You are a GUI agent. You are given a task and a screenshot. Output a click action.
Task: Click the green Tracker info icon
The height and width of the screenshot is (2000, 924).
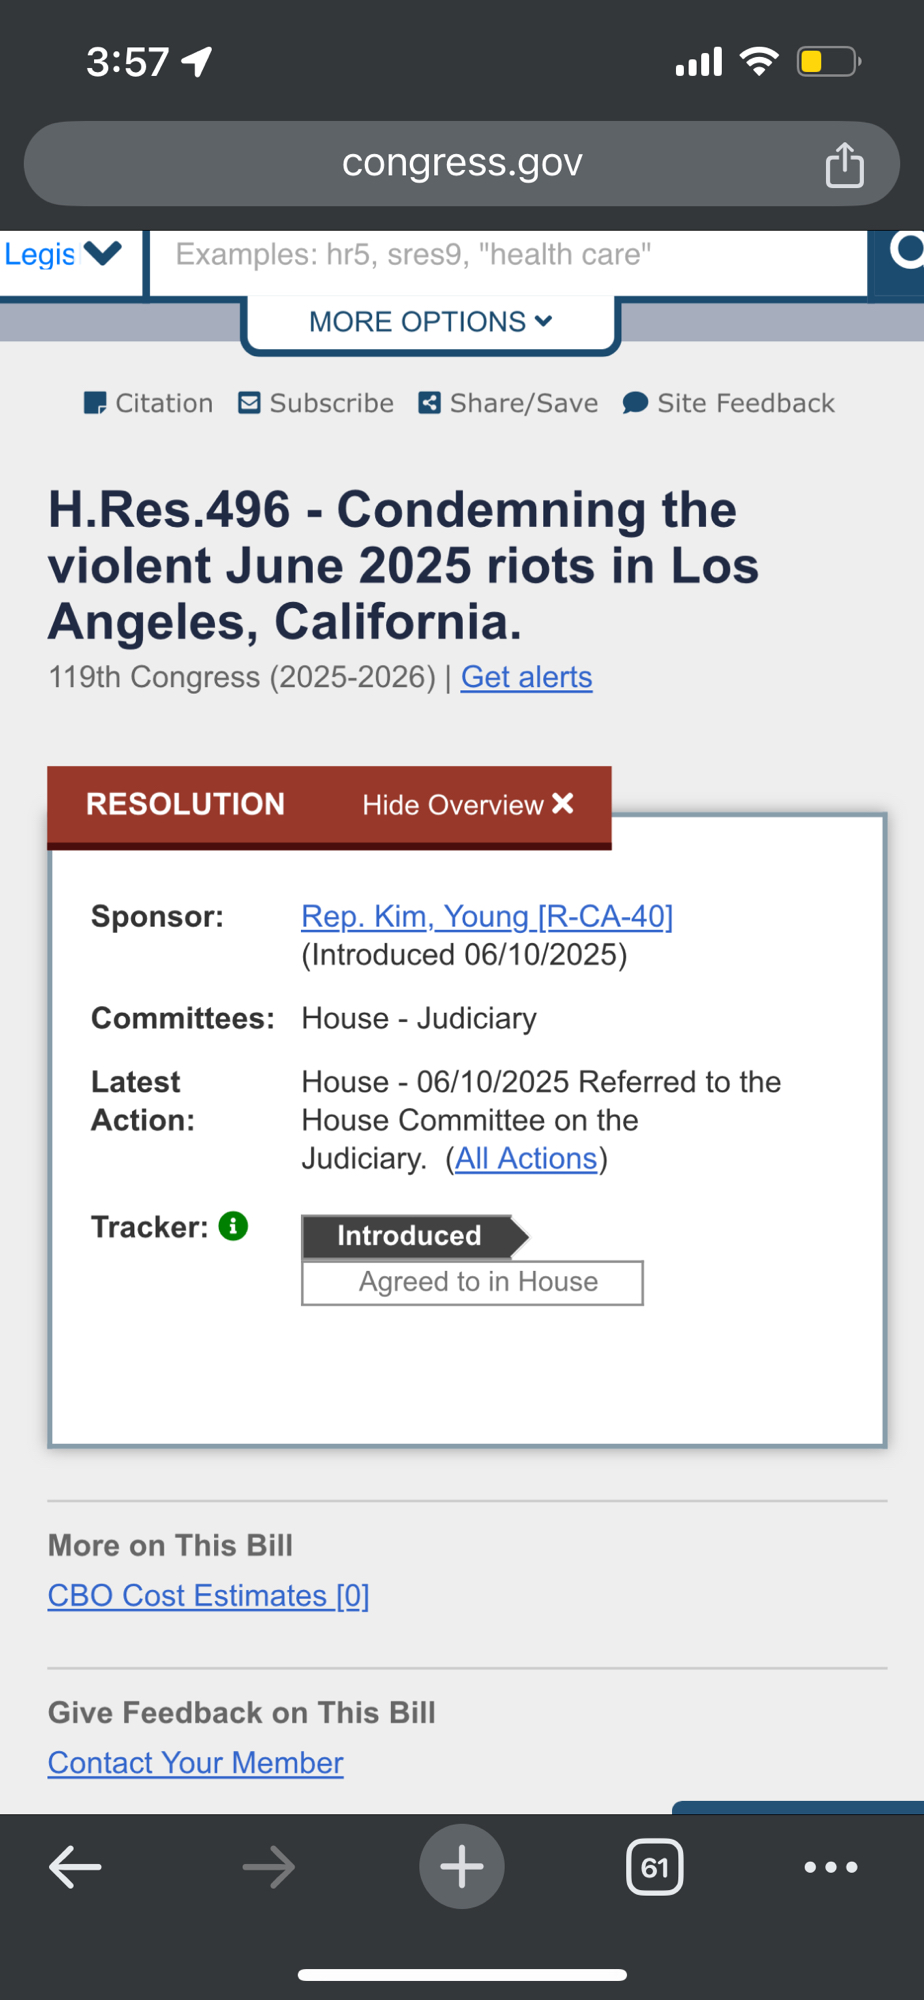pyautogui.click(x=233, y=1226)
